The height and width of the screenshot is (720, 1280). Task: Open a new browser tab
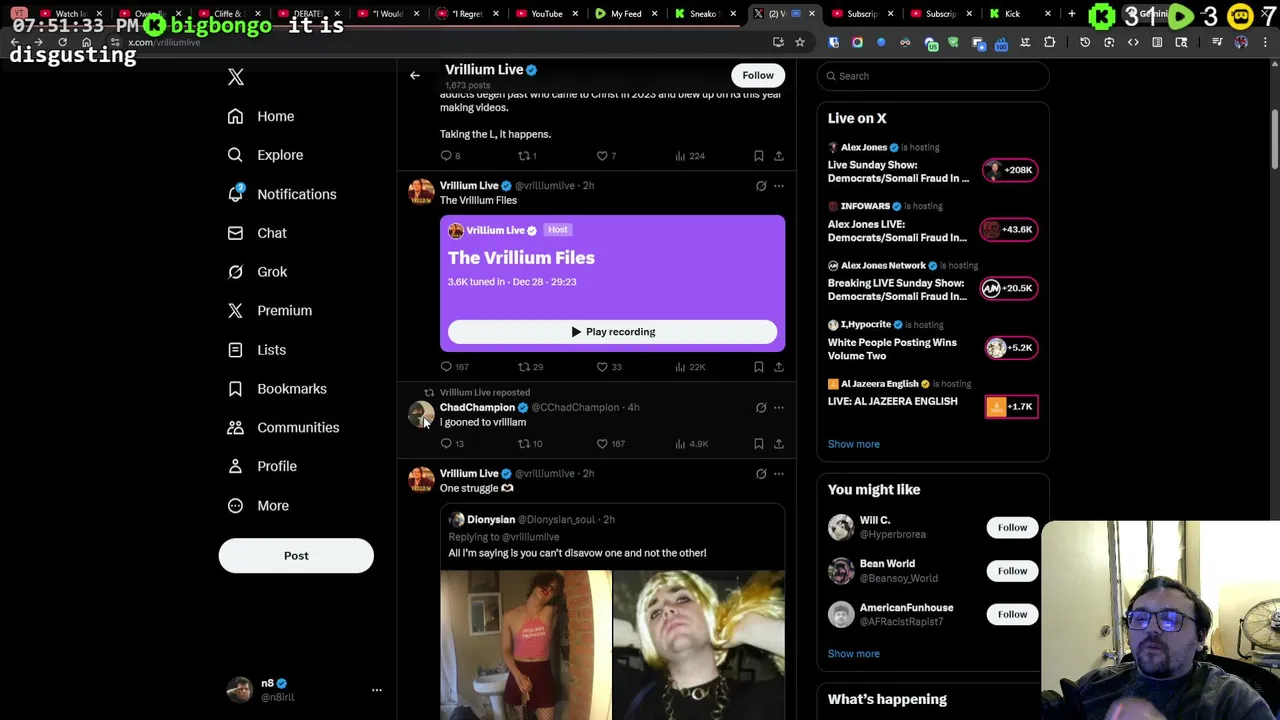[1071, 14]
